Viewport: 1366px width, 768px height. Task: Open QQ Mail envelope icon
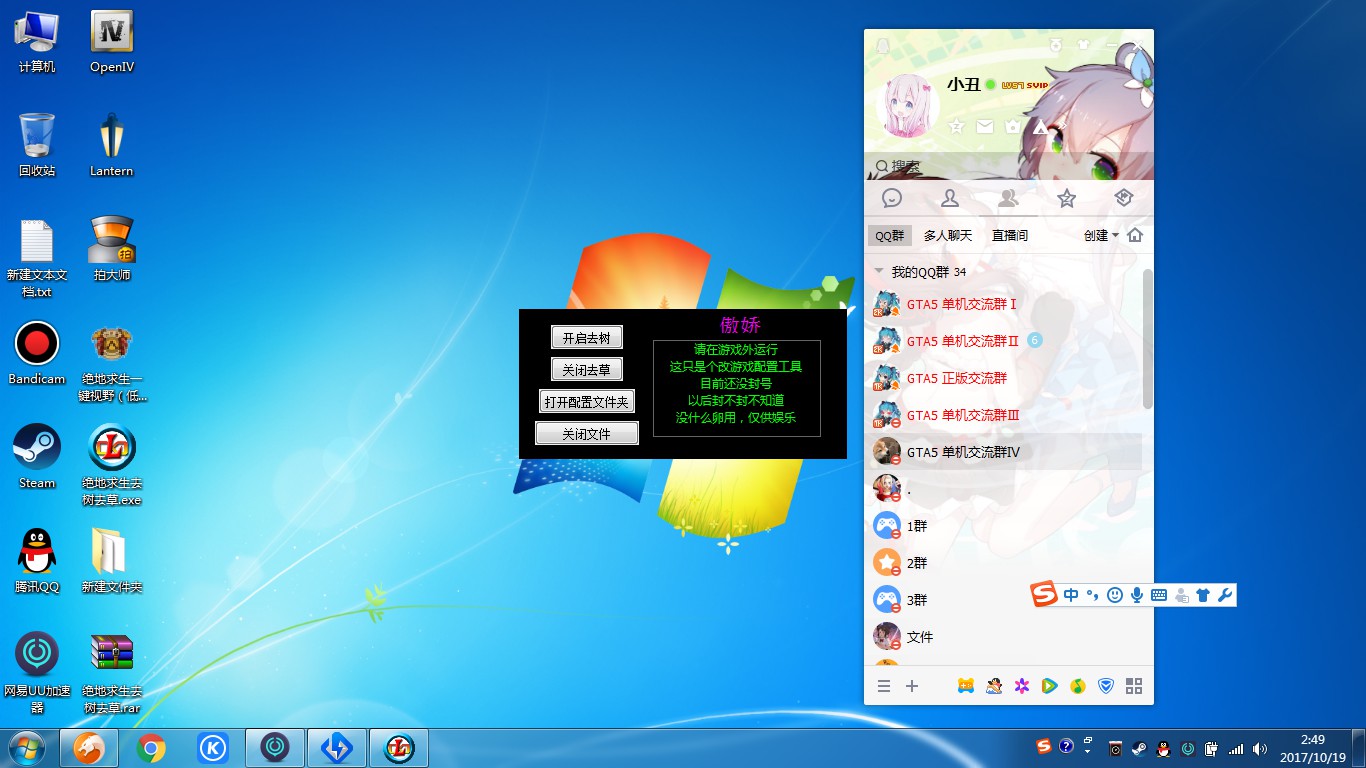[985, 127]
